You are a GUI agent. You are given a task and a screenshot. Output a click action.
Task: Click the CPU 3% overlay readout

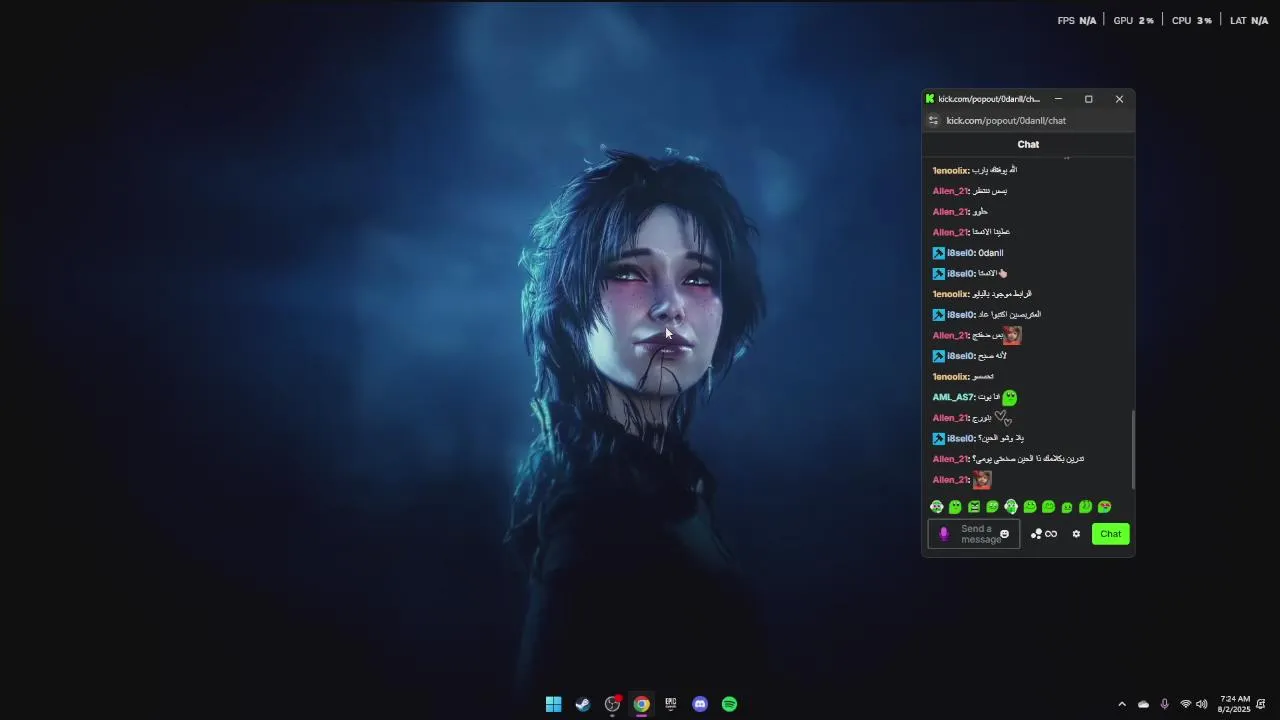tap(1192, 20)
